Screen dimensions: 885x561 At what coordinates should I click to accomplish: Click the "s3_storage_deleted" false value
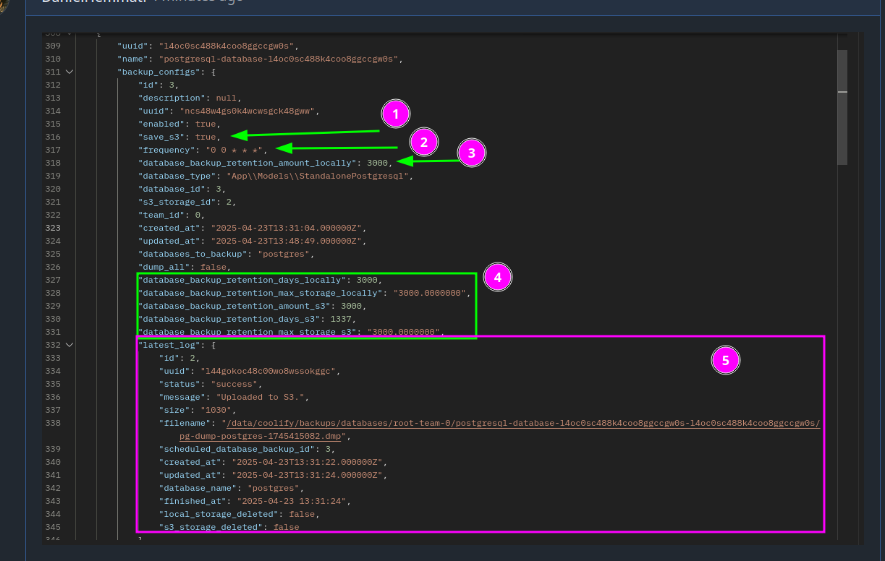(286, 527)
